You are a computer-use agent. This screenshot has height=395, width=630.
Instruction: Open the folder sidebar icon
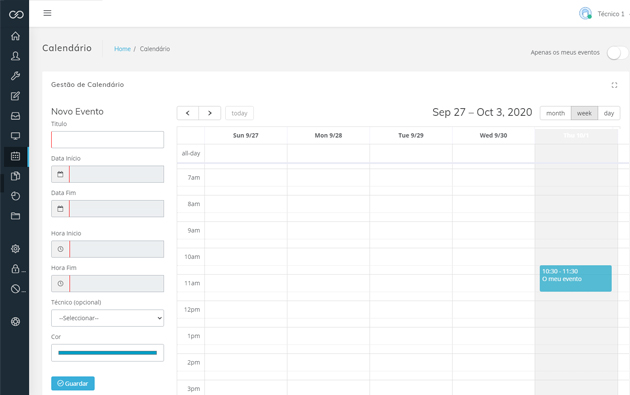click(x=15, y=216)
